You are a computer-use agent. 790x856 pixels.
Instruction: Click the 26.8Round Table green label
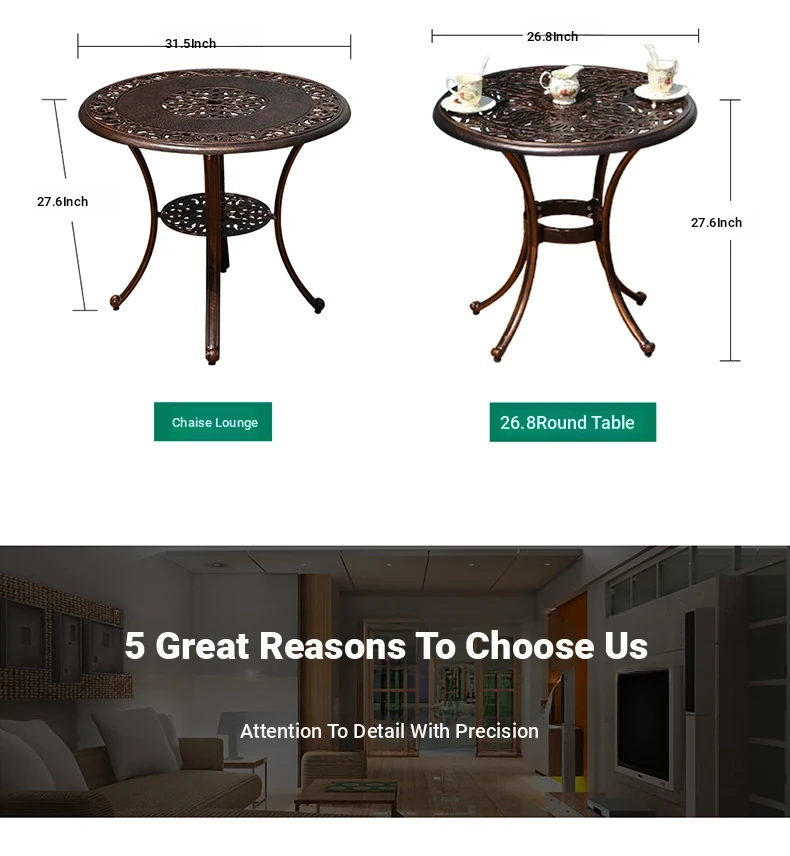(x=573, y=422)
